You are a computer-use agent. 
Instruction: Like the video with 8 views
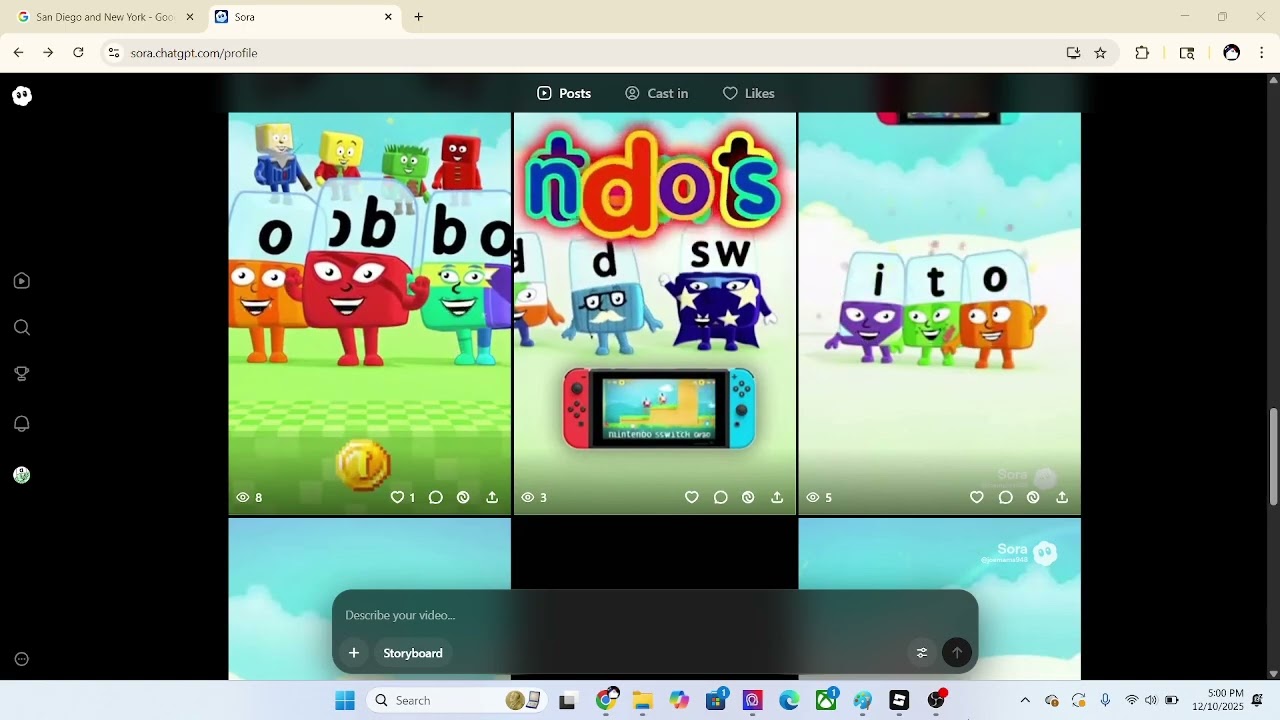(x=397, y=497)
